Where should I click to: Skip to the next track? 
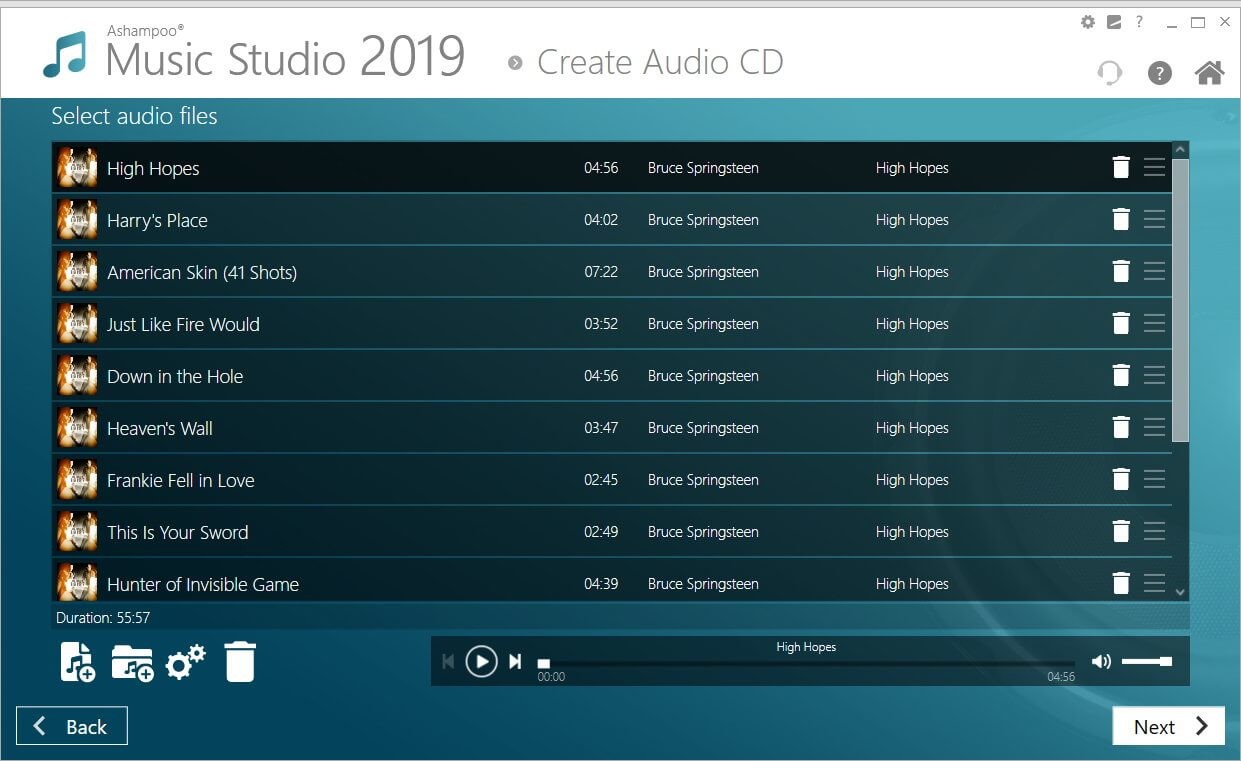tap(514, 661)
